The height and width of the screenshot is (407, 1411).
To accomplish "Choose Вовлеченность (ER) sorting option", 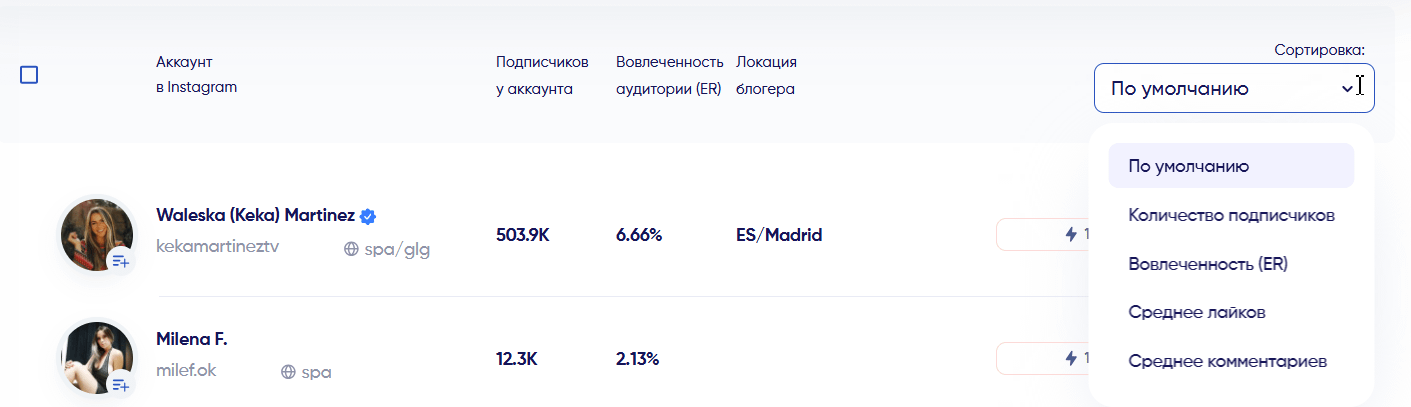I will tap(1208, 264).
